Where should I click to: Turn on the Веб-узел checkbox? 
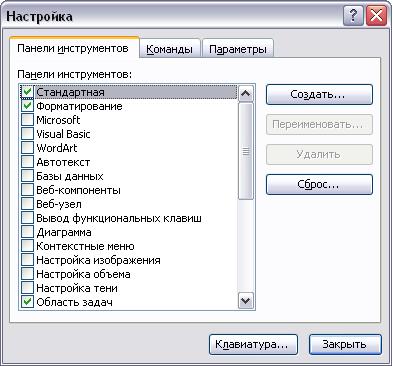tap(27, 204)
